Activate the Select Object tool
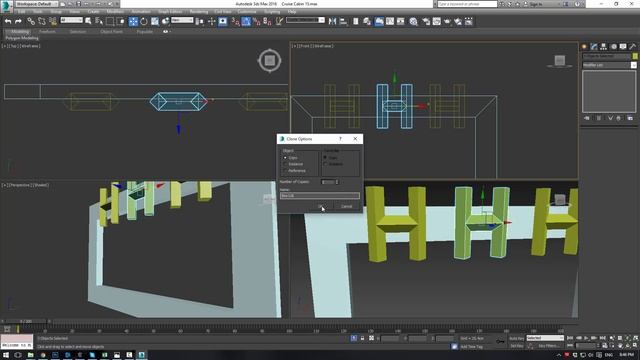Viewport: 640px width, 360px height. (x=88, y=21)
